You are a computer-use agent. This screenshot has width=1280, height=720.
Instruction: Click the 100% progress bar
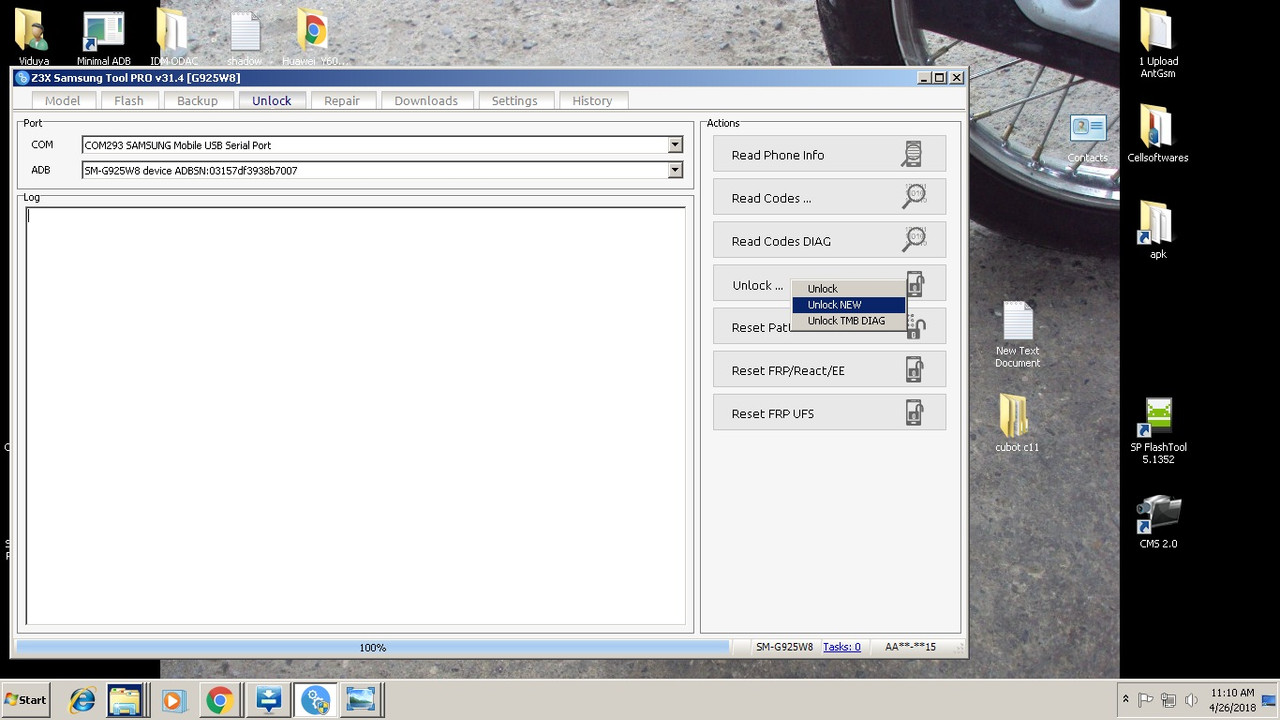pyautogui.click(x=373, y=647)
